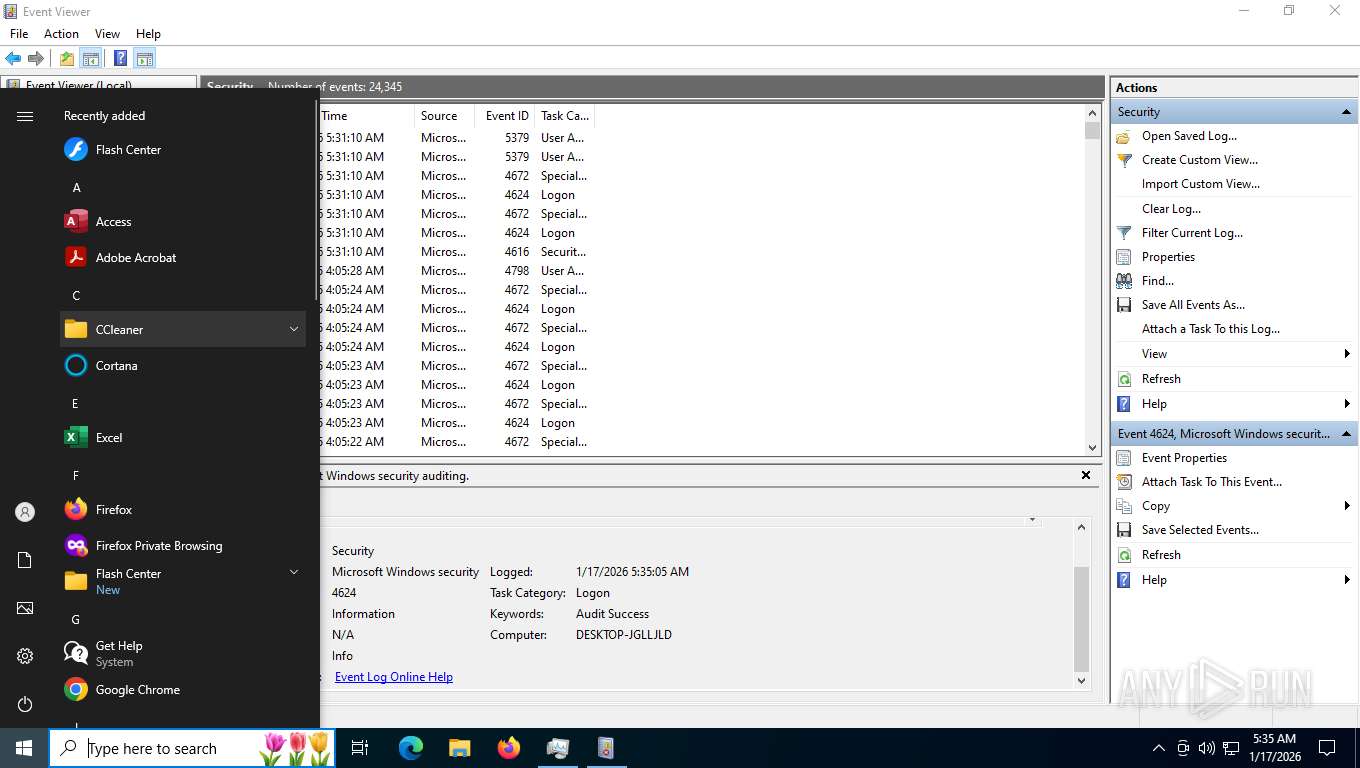Click the user account icon in Start rail
1360x768 pixels.
pos(25,512)
